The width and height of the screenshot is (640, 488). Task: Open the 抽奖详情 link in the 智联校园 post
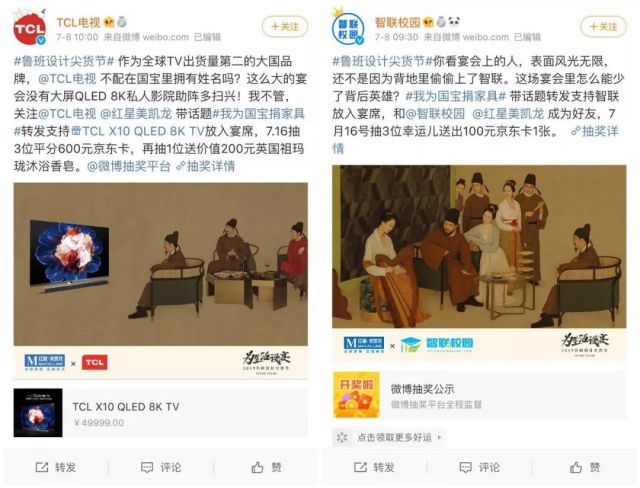[x=595, y=131]
